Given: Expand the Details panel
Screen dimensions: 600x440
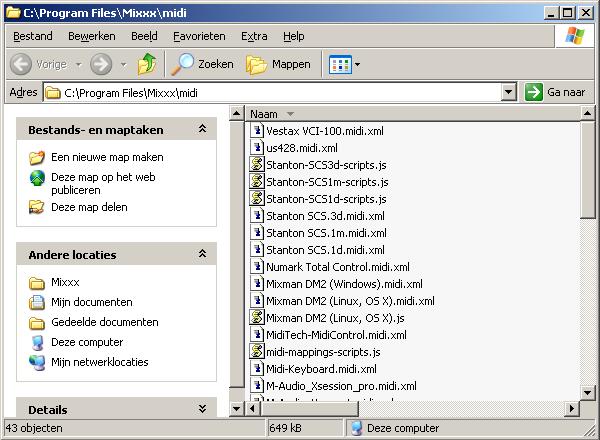Looking at the screenshot, I should pos(202,409).
